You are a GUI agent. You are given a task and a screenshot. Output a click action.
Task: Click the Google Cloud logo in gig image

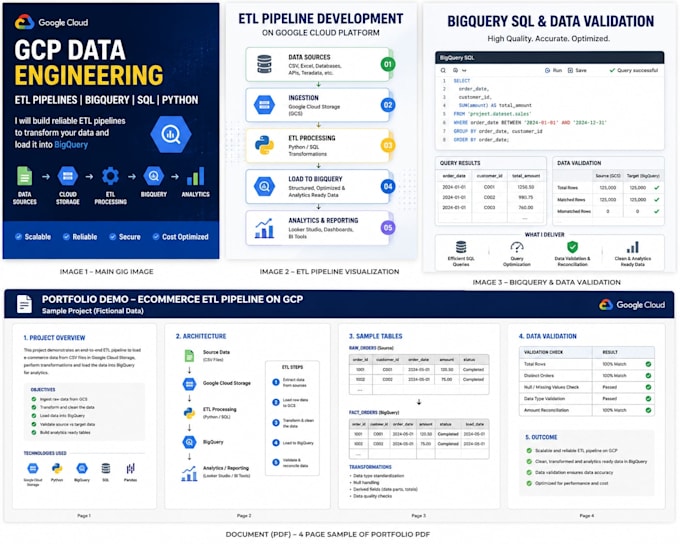point(51,22)
